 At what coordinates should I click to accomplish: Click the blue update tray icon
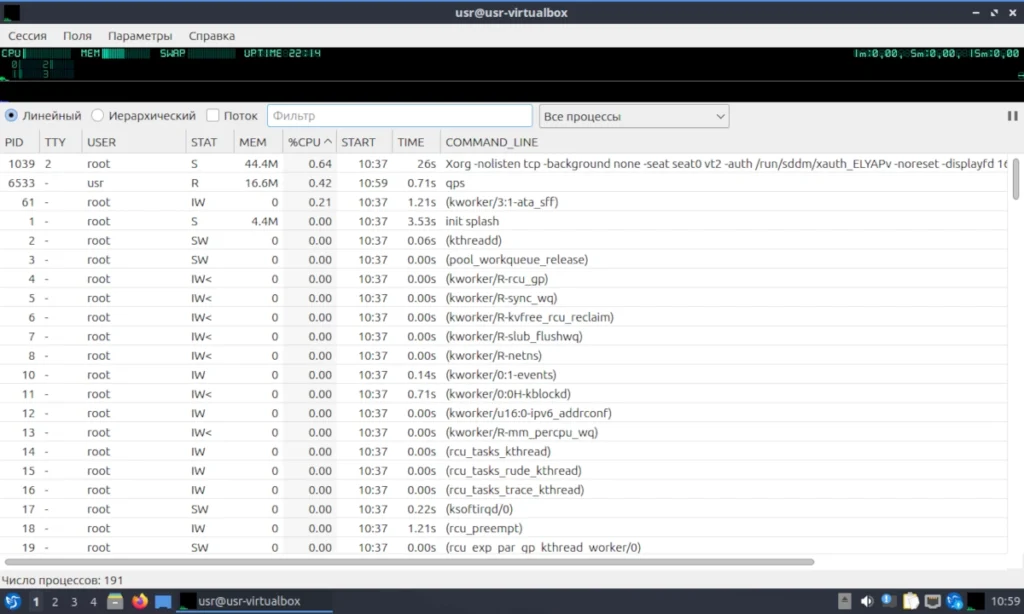(955, 601)
